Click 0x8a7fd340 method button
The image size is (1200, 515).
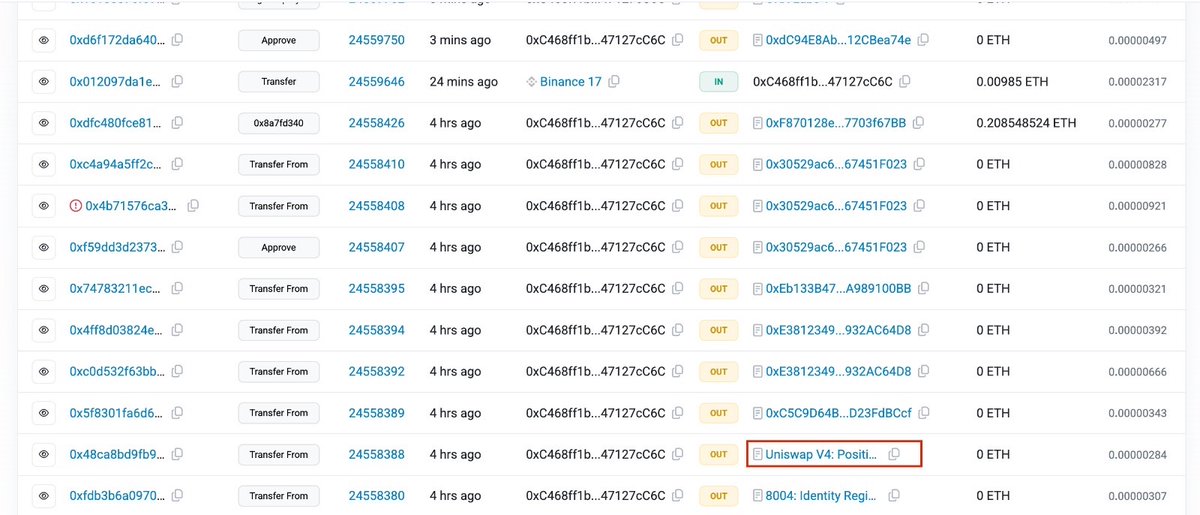tap(279, 123)
